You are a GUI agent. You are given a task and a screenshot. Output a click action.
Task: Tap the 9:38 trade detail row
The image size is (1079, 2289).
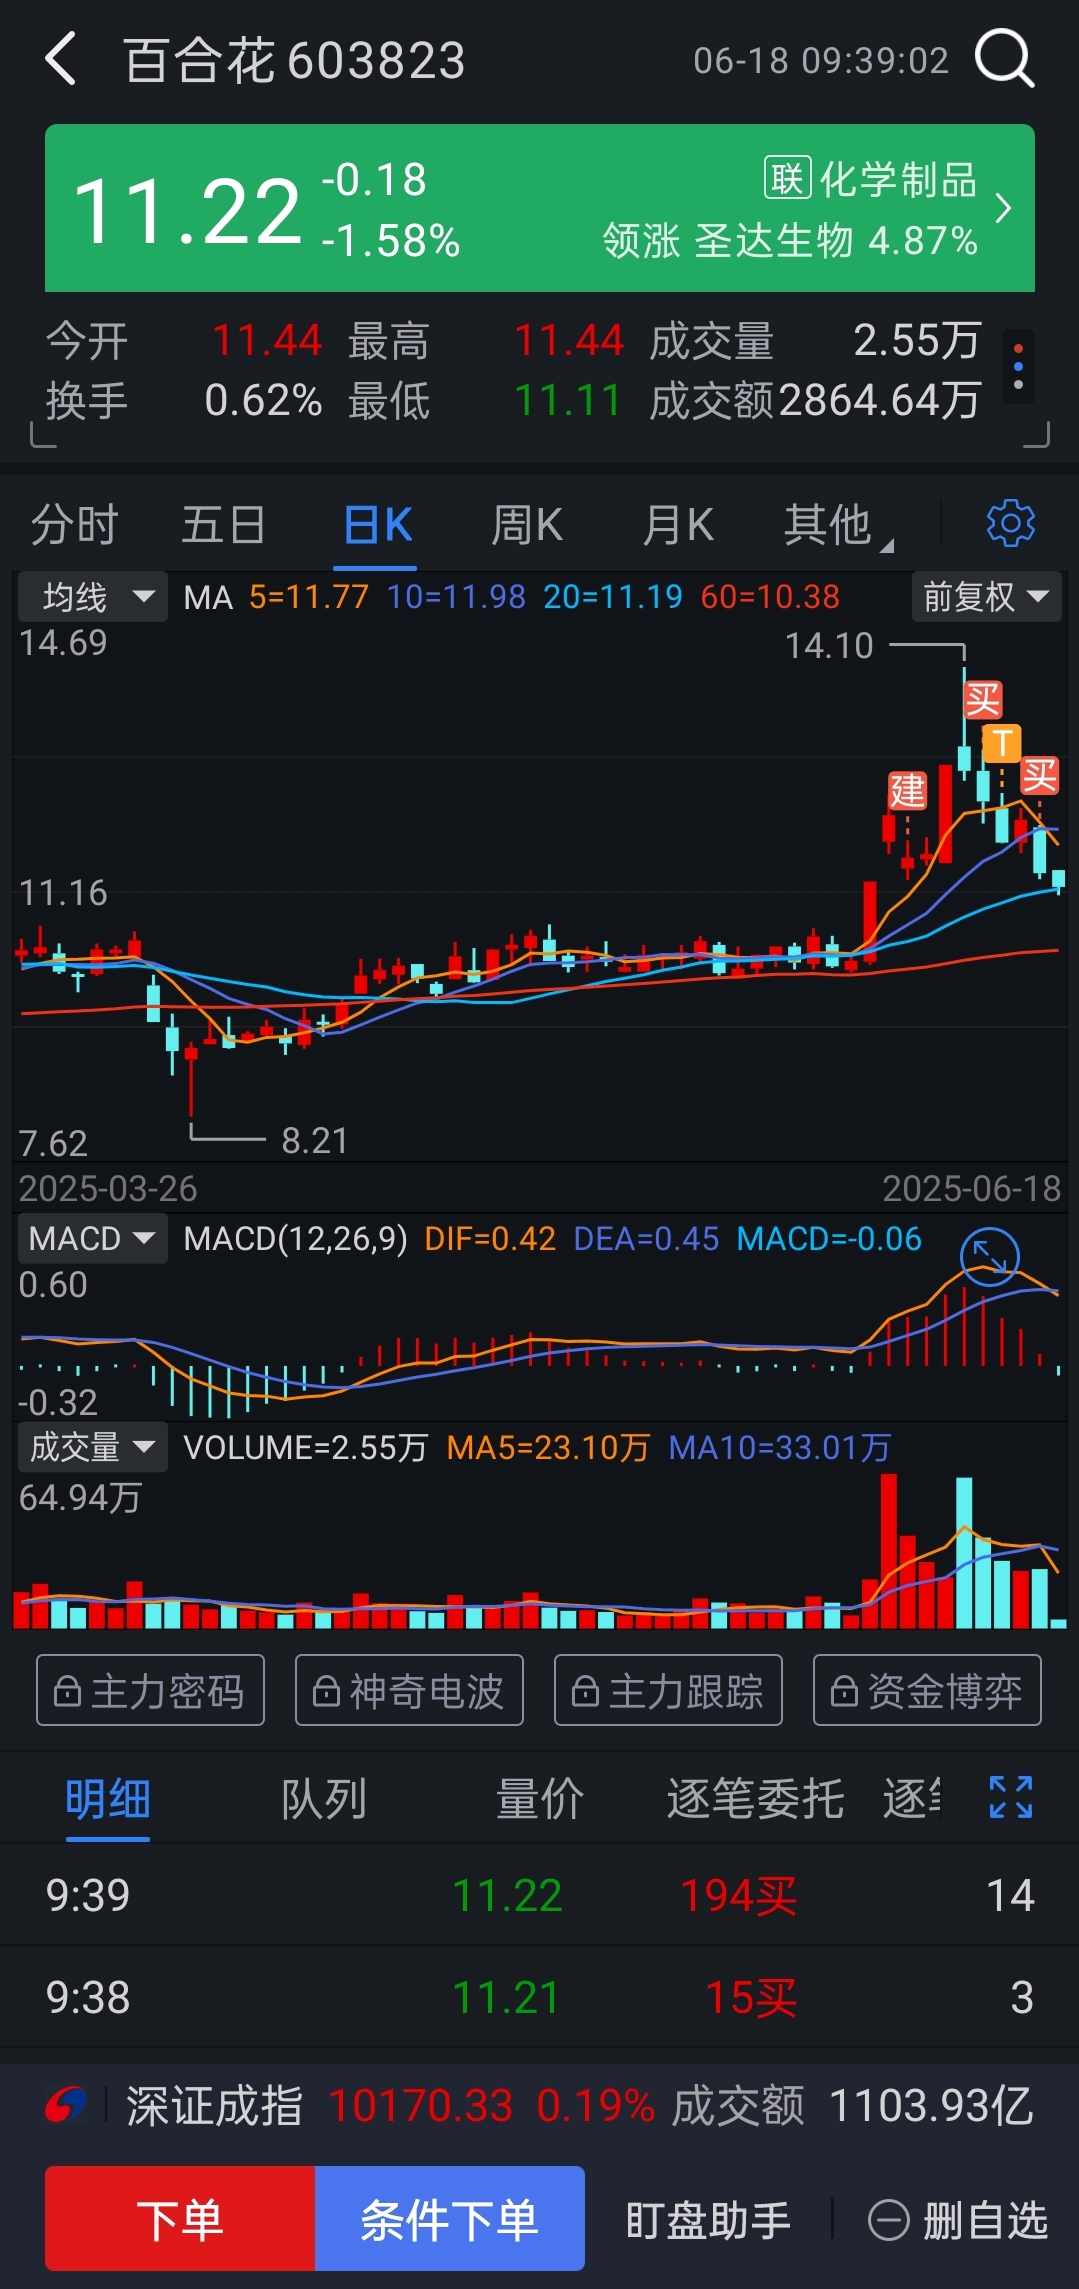click(x=539, y=1997)
